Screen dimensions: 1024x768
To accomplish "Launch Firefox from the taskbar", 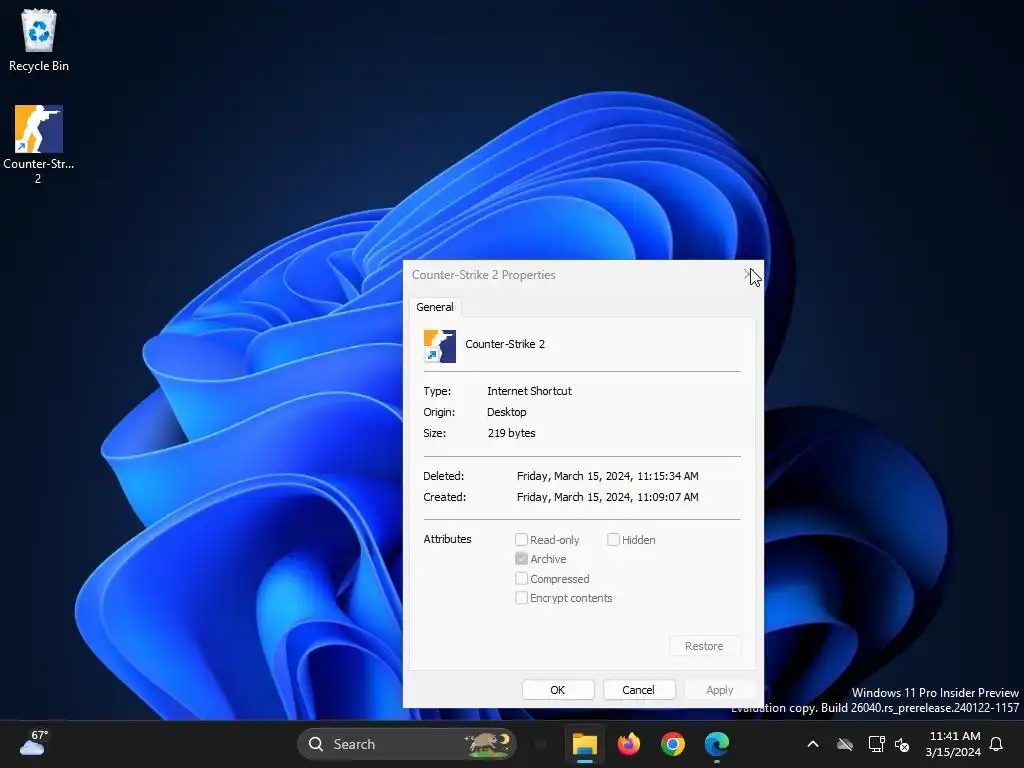I will click(x=628, y=744).
